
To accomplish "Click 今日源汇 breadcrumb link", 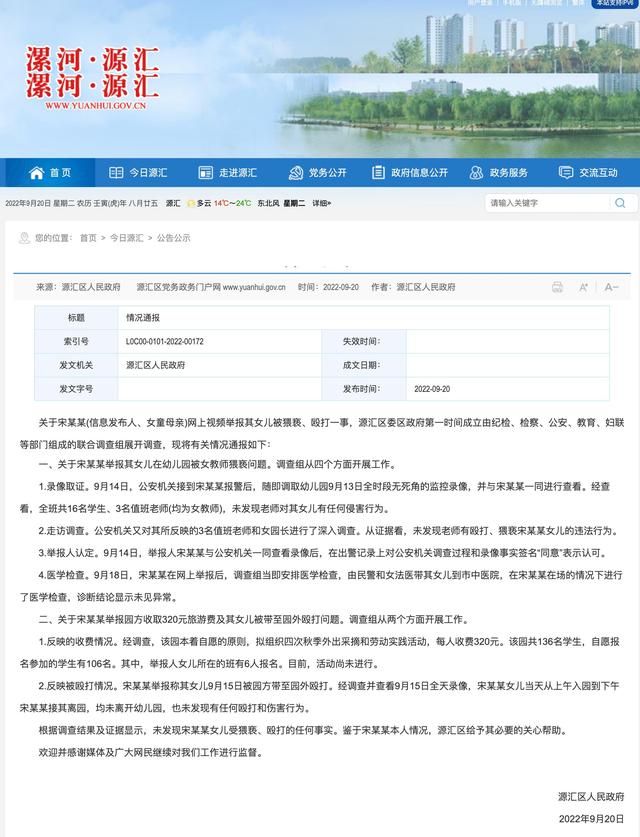I will [126, 238].
